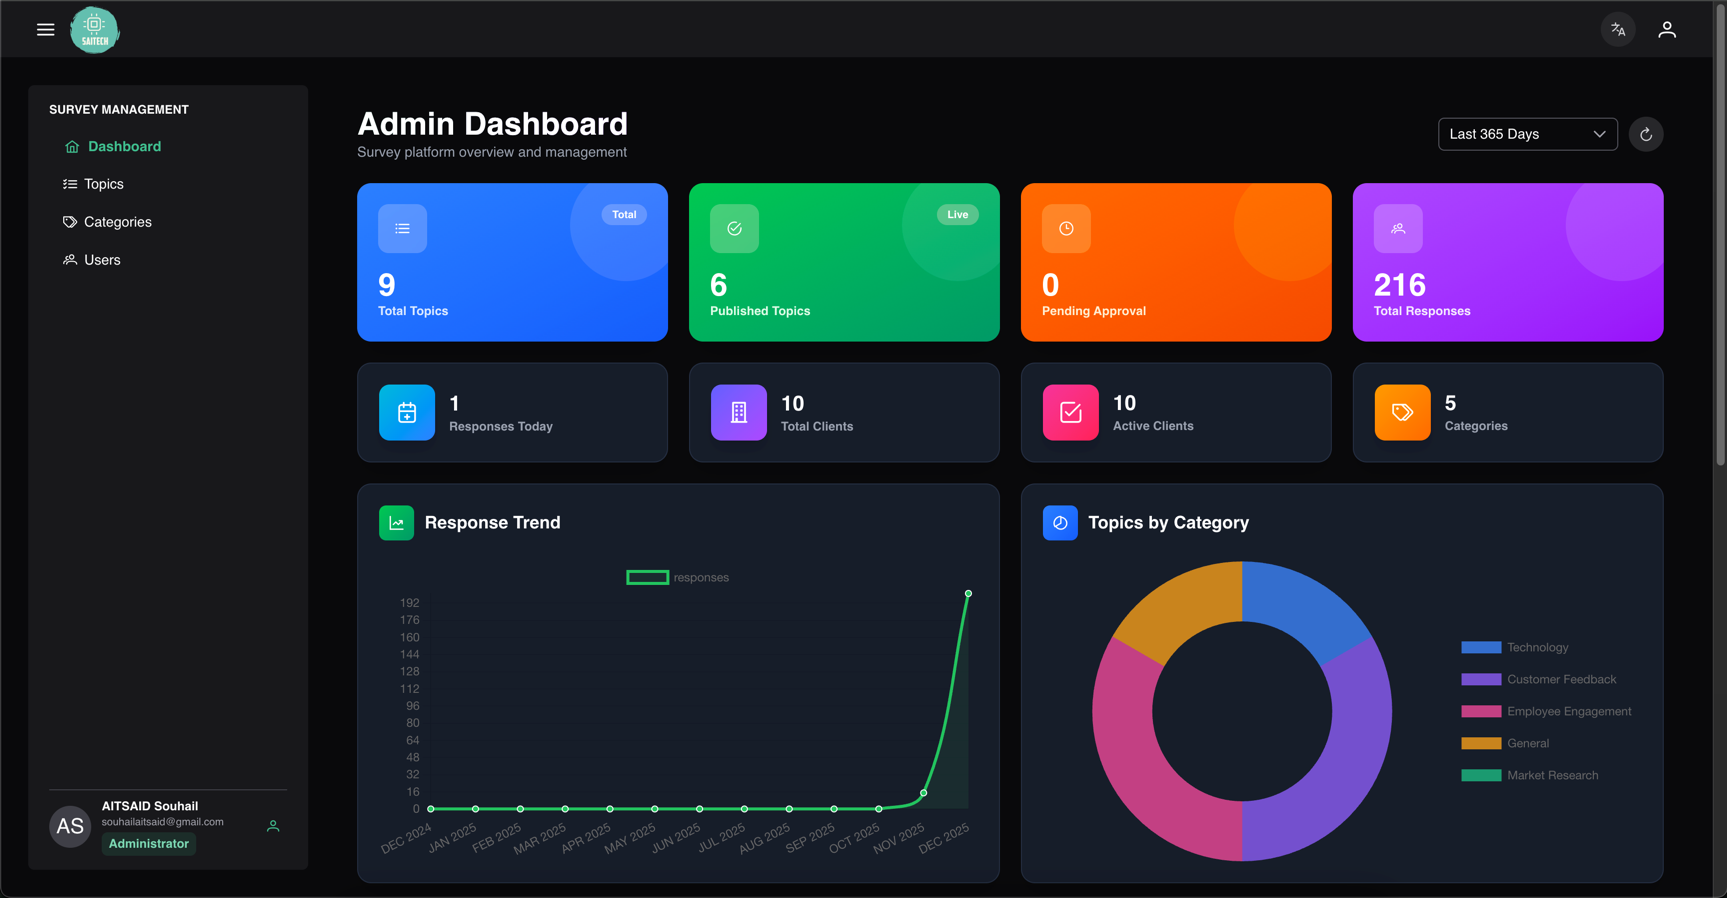Click the Active Clients checkbox icon

[1071, 412]
